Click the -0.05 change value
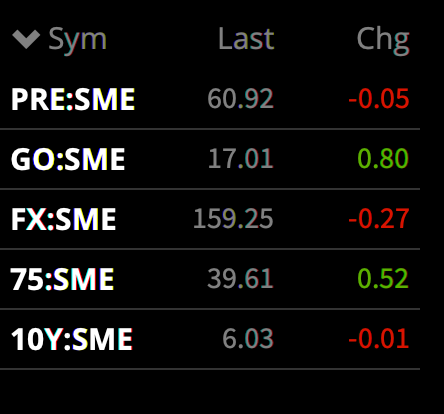444x414 pixels. point(379,99)
